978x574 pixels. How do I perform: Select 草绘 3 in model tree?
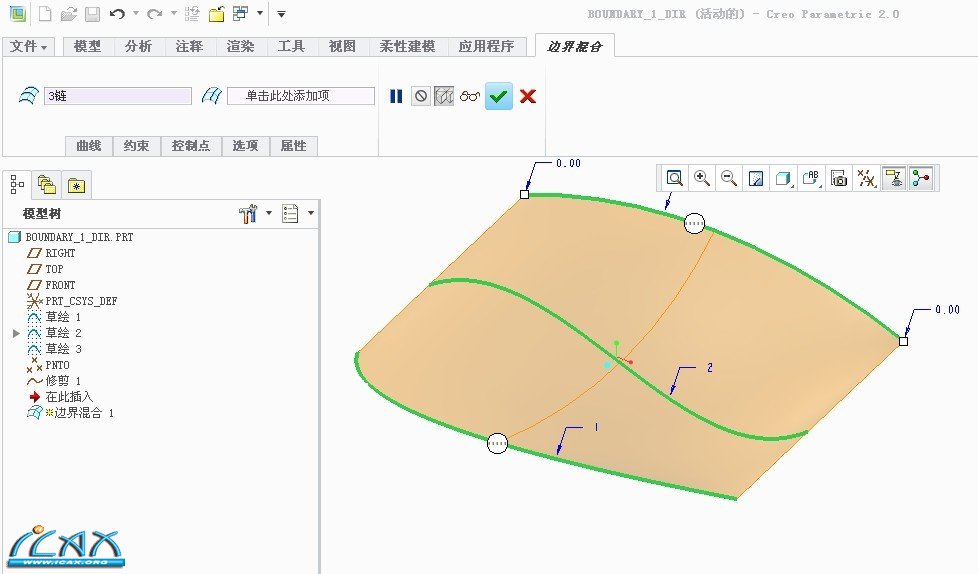coord(54,349)
